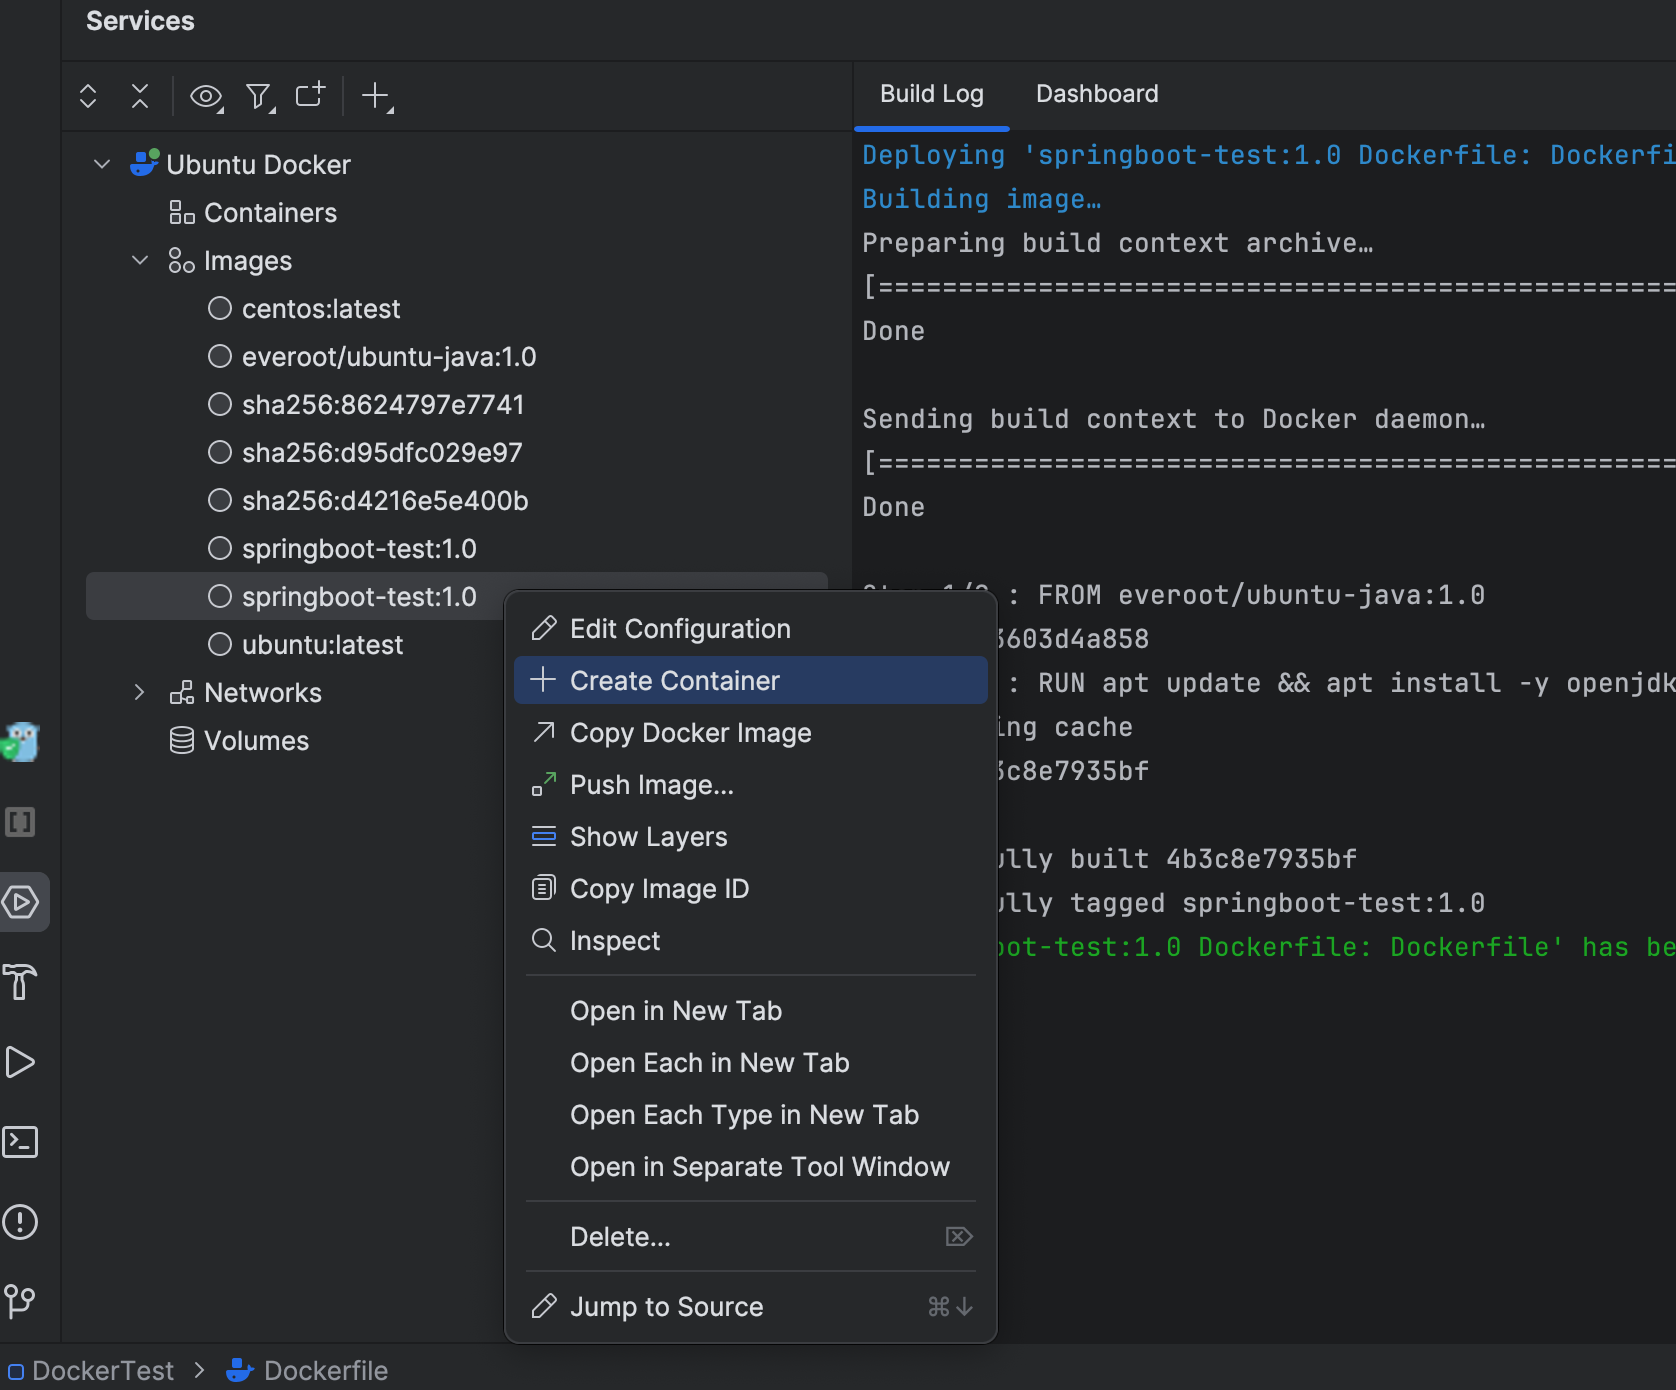Click the blue Deploying springboot-test log line

(x=1269, y=155)
